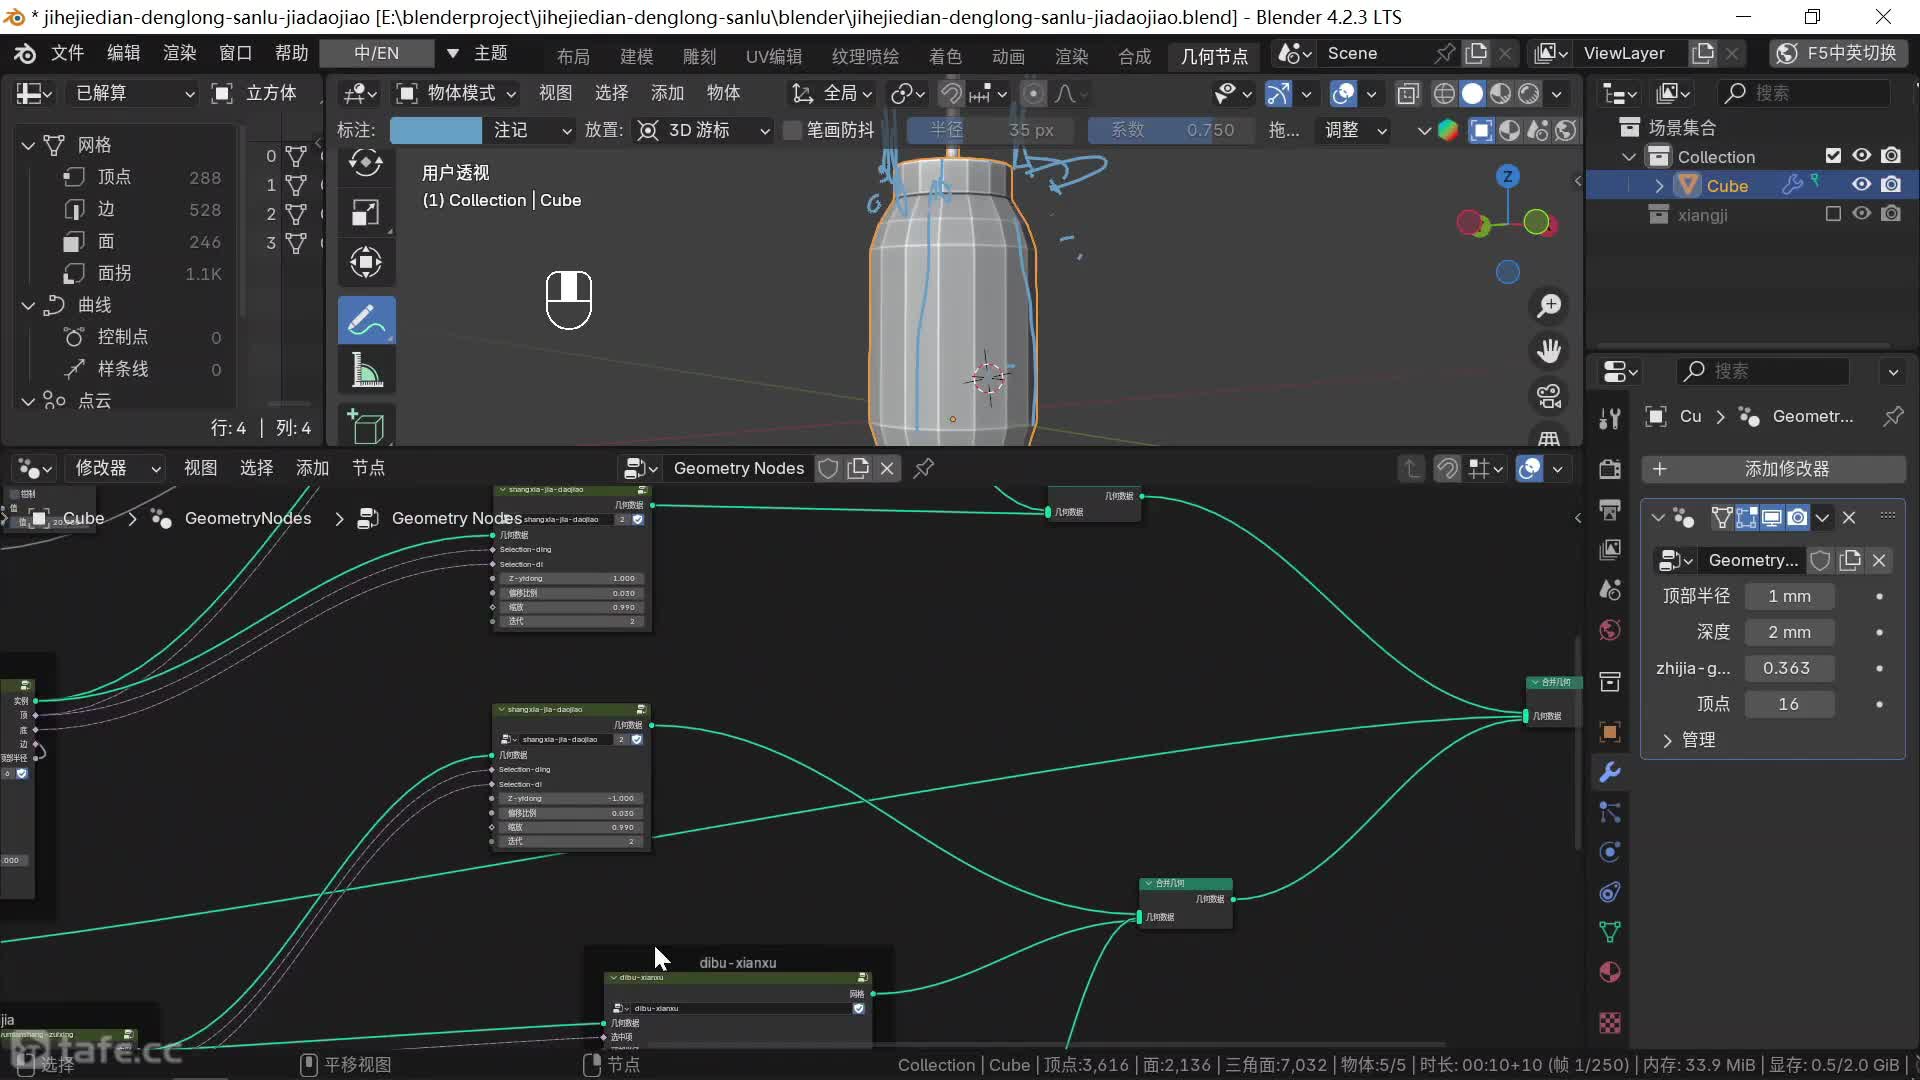This screenshot has width=1920, height=1080.
Task: Click the annotation color swatch
Action: click(435, 130)
